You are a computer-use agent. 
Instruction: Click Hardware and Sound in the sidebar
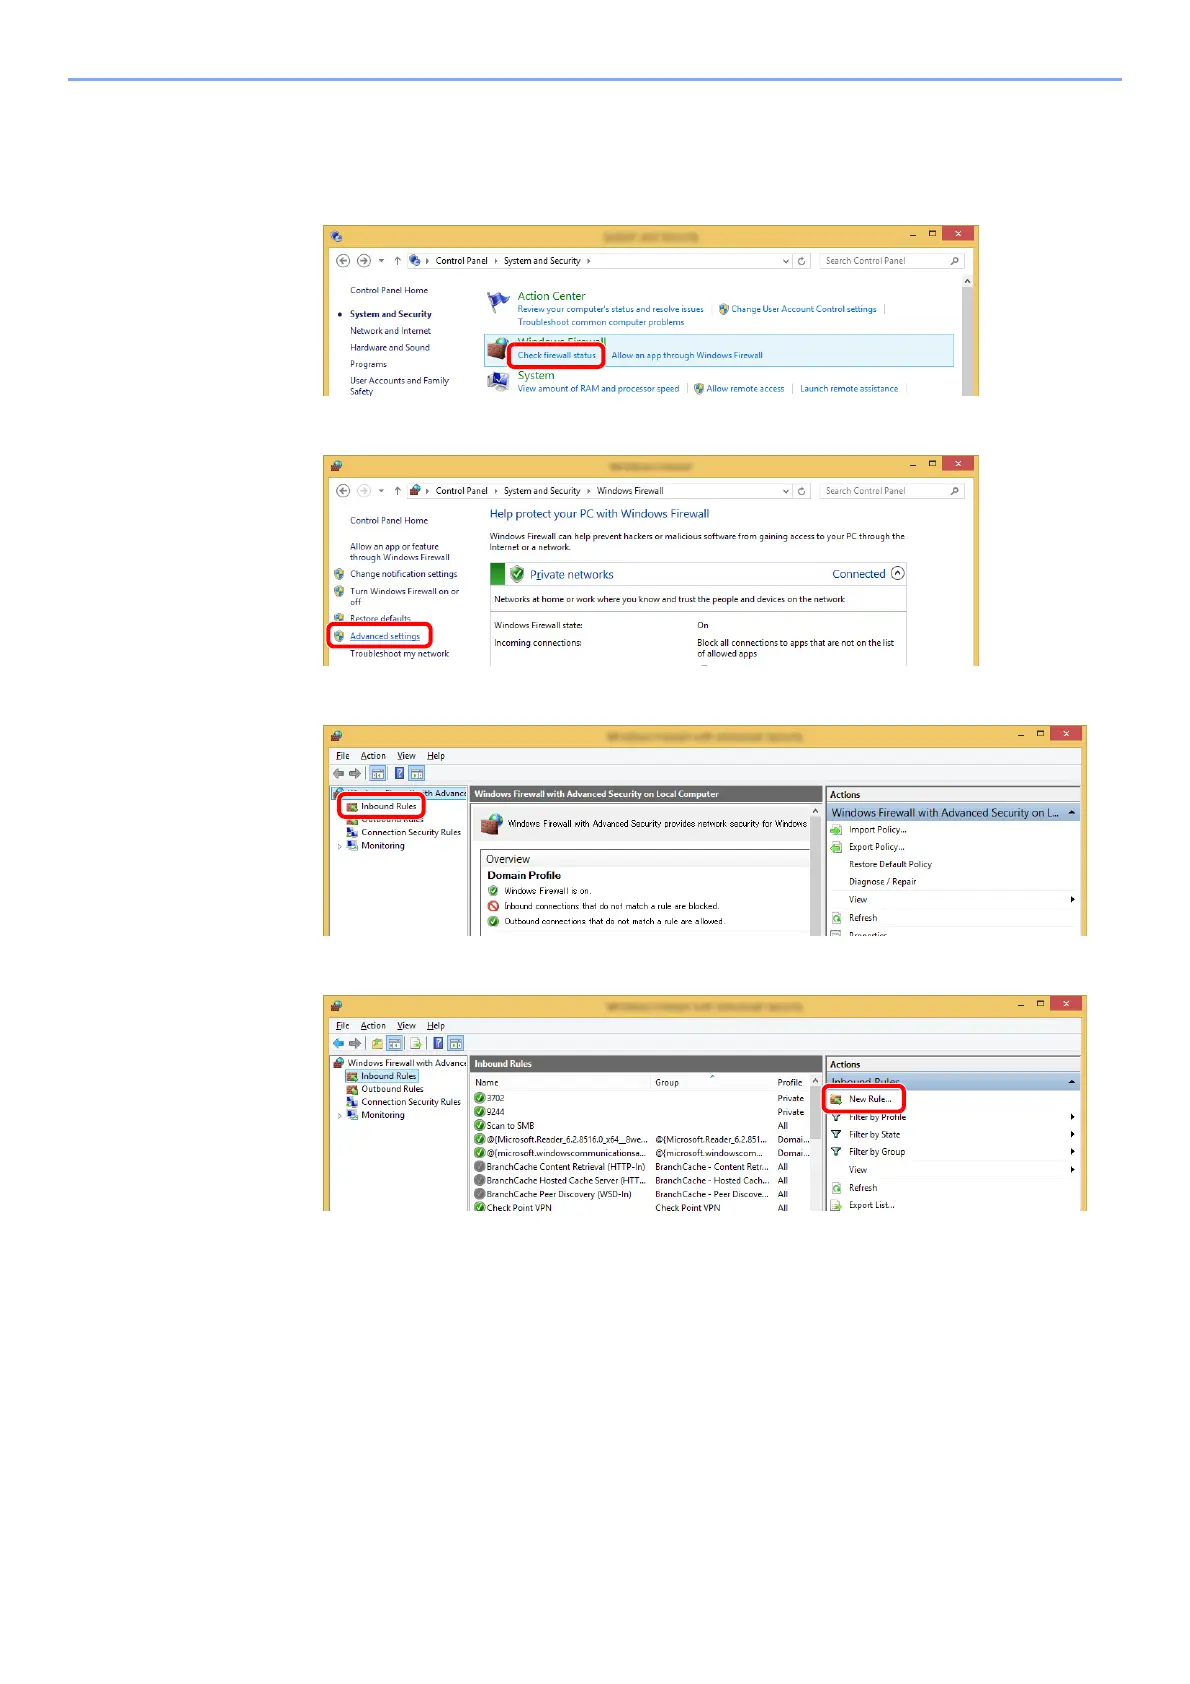coord(389,348)
